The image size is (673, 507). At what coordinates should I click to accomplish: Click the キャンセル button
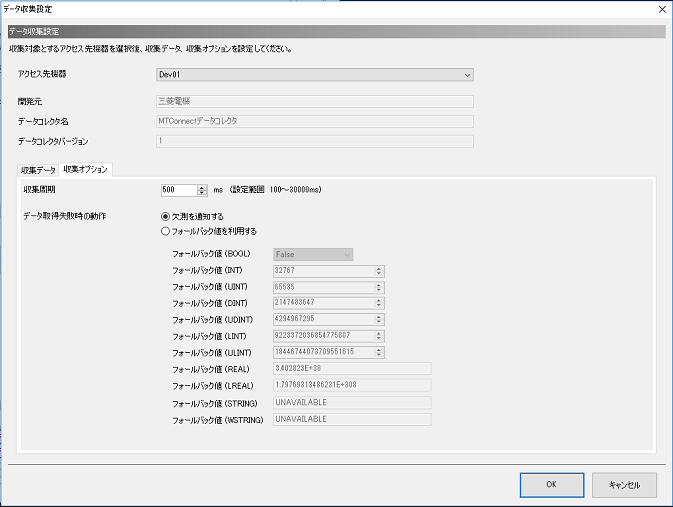point(624,485)
